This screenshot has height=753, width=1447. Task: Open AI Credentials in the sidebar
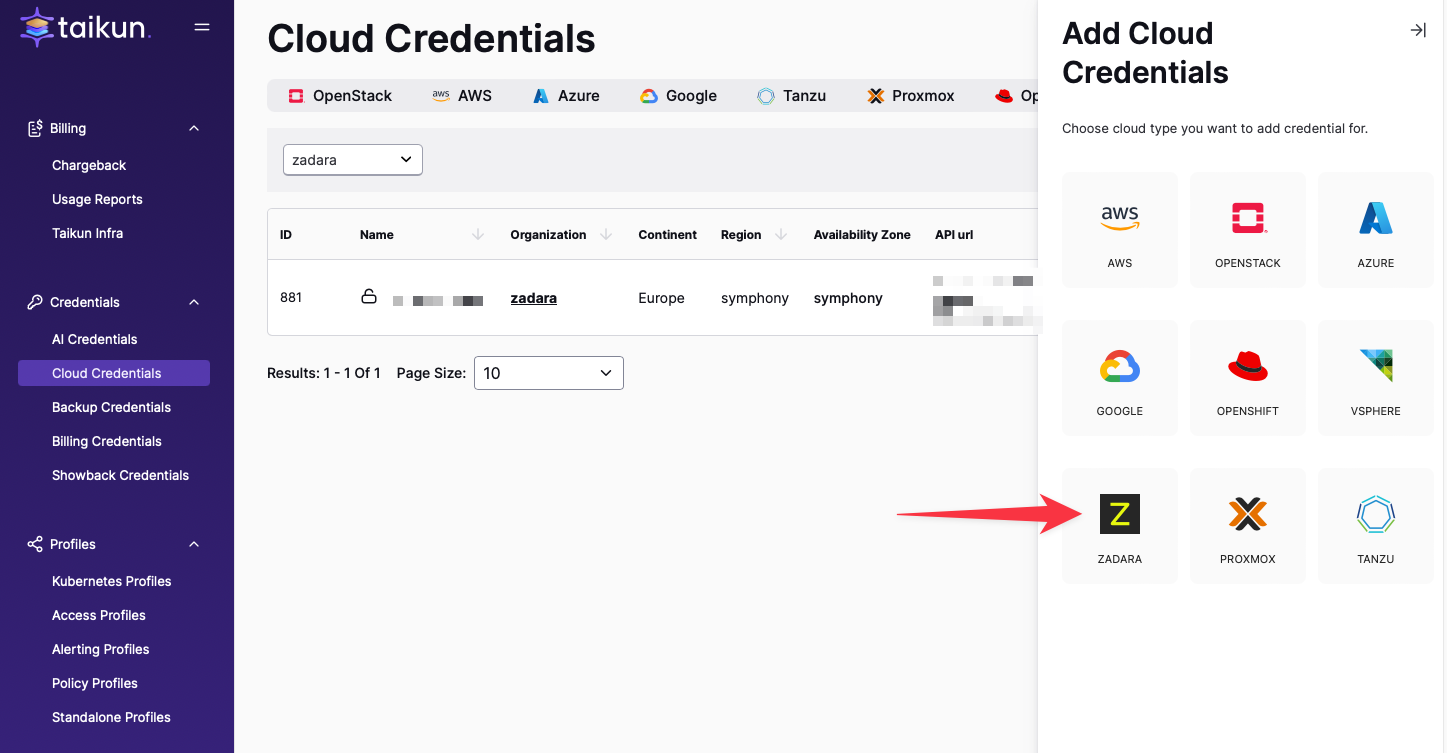[95, 339]
